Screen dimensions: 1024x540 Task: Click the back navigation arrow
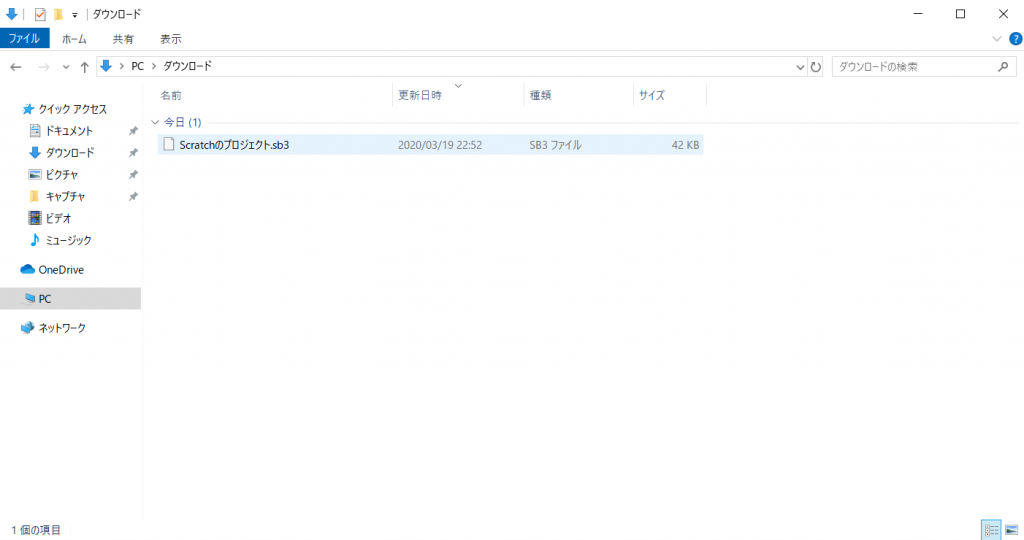tap(16, 67)
